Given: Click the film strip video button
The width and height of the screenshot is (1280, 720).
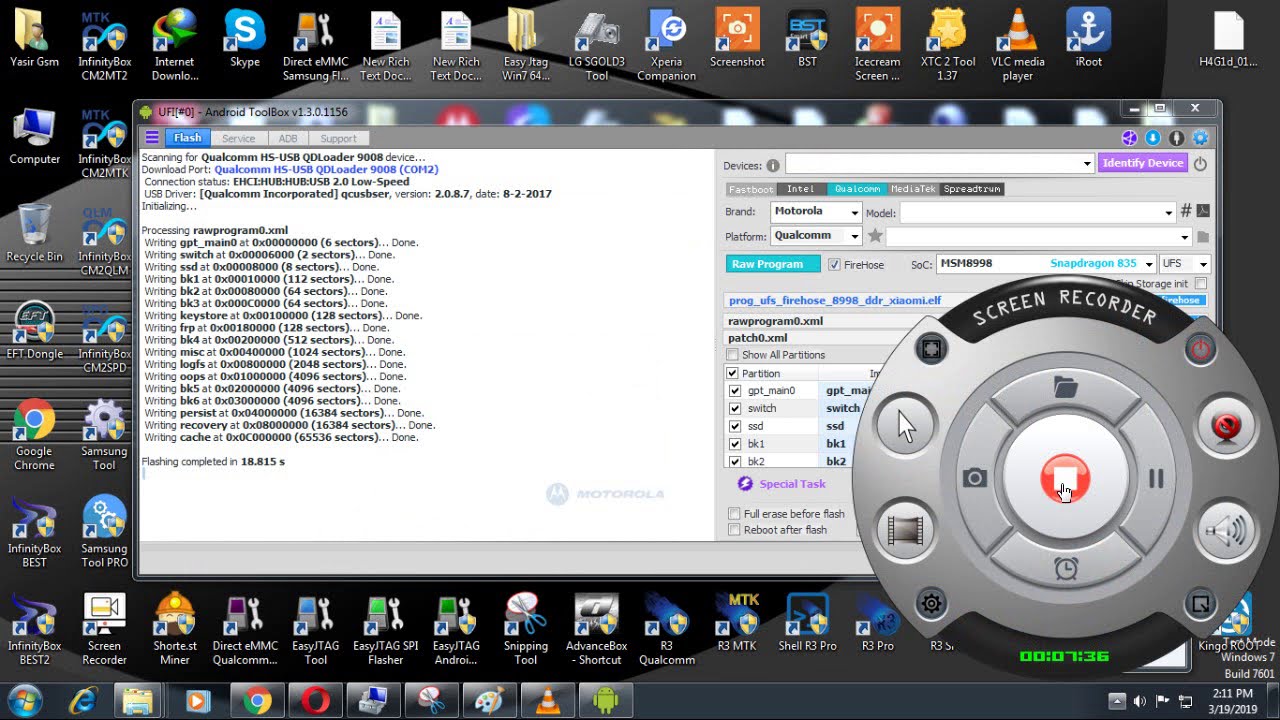Looking at the screenshot, I should [905, 531].
